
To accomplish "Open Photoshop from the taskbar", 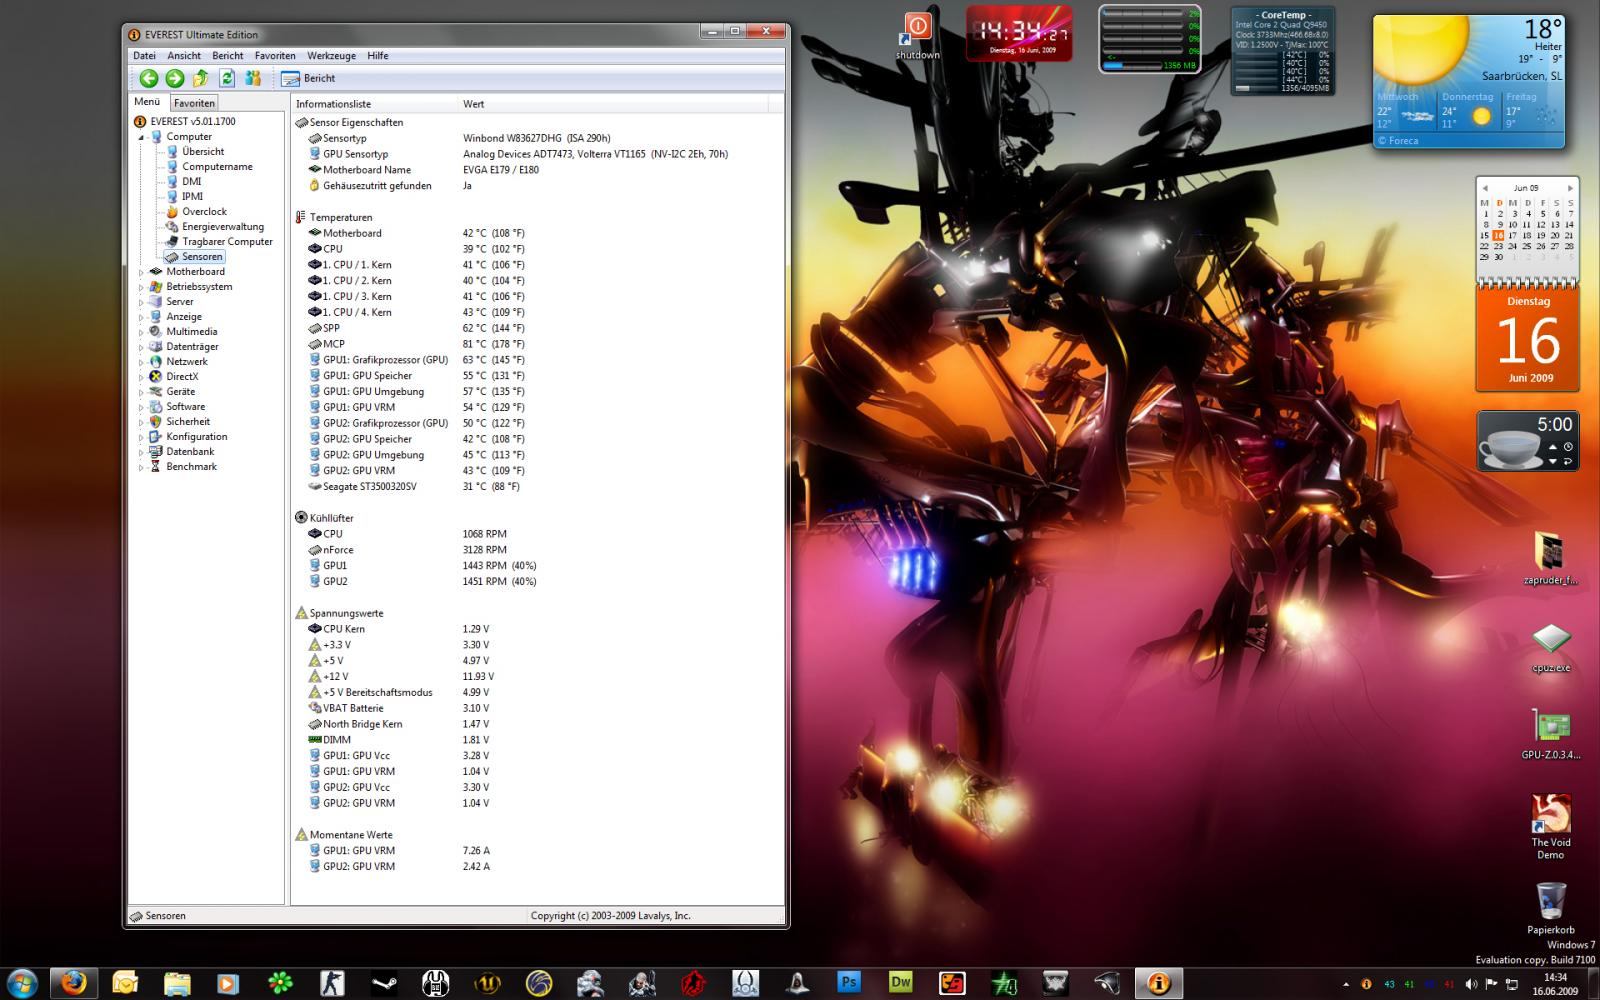I will click(x=849, y=982).
